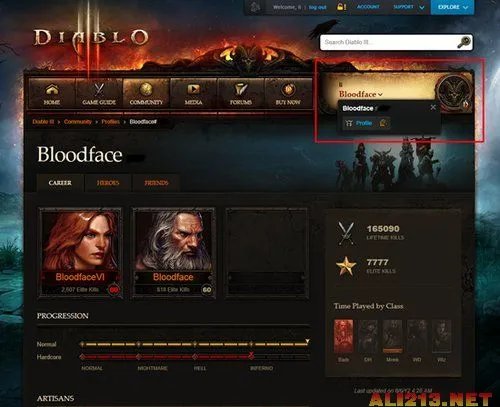The width and height of the screenshot is (500, 407).
Task: Switch to the Friends tab
Action: pos(156,183)
